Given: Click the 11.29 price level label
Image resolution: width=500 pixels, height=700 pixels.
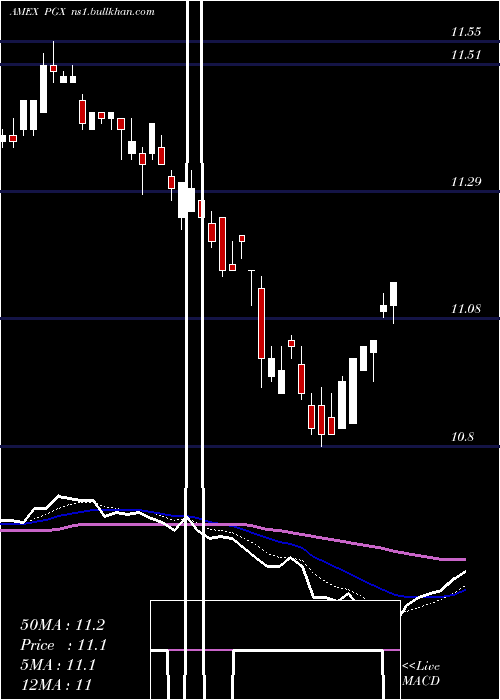Looking at the screenshot, I should pos(466,182).
